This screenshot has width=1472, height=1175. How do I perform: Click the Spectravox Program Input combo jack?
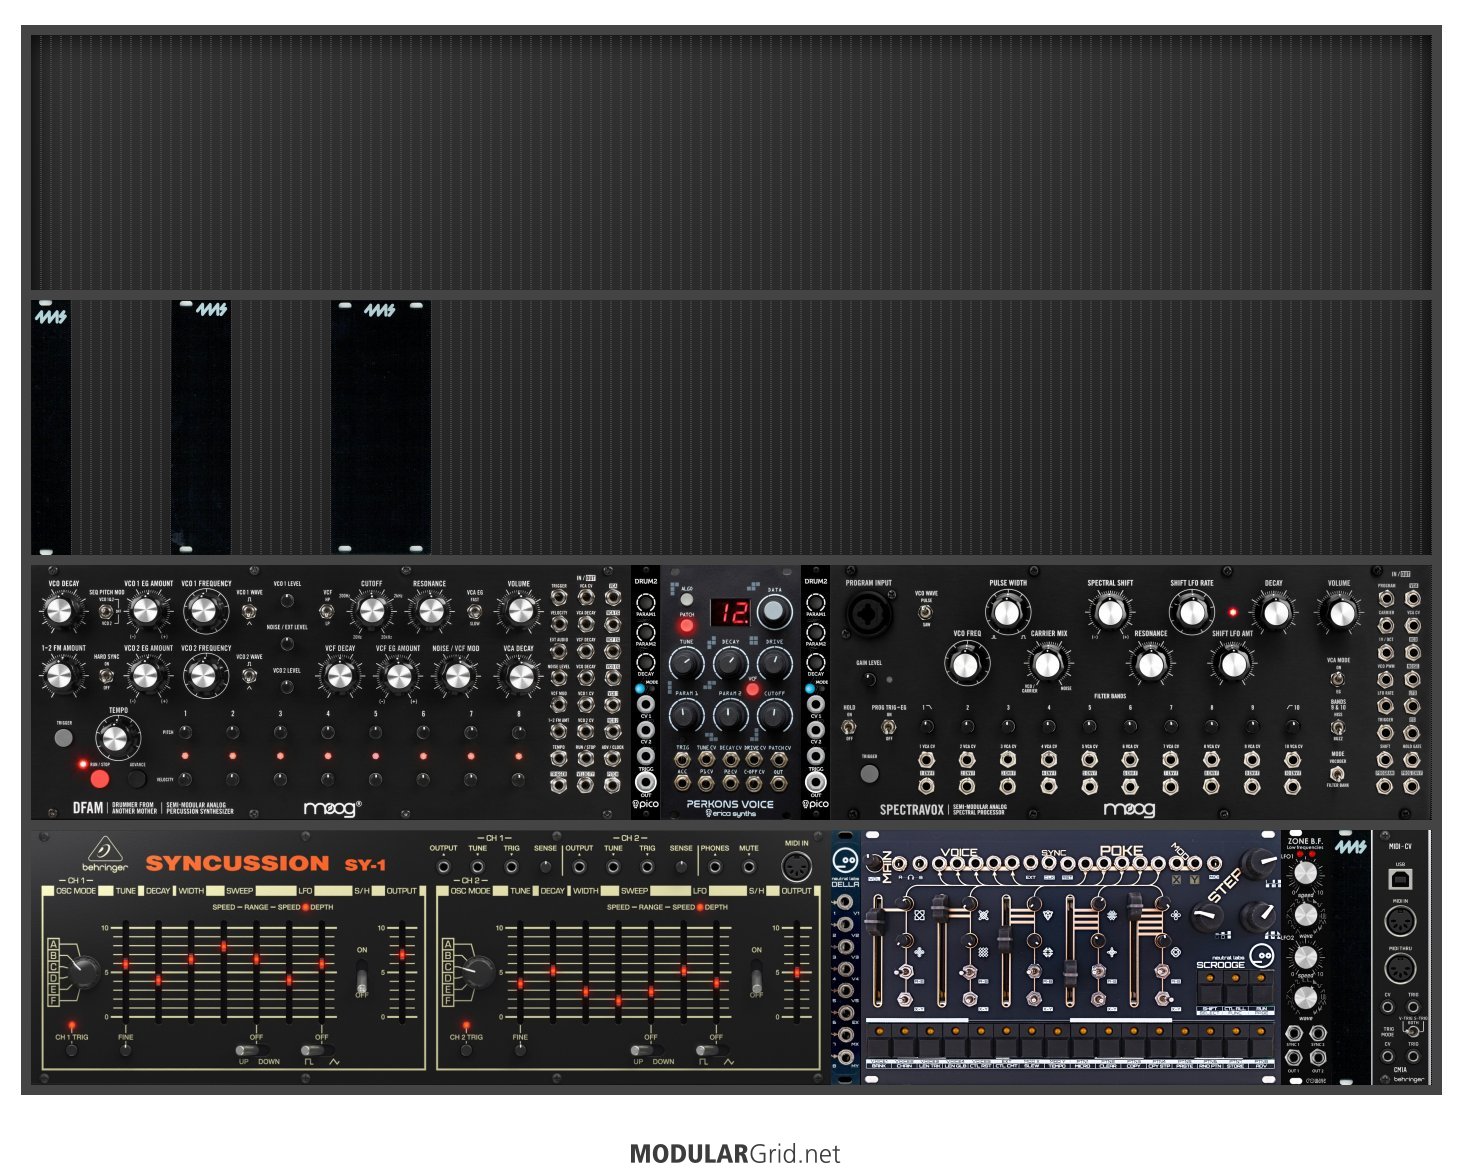coord(868,612)
